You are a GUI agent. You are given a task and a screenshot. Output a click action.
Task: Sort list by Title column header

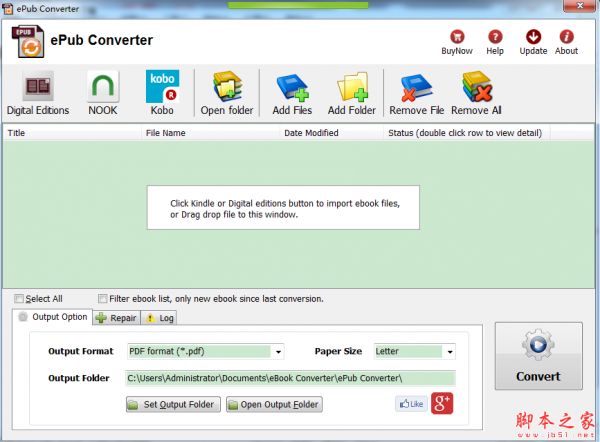[x=72, y=133]
